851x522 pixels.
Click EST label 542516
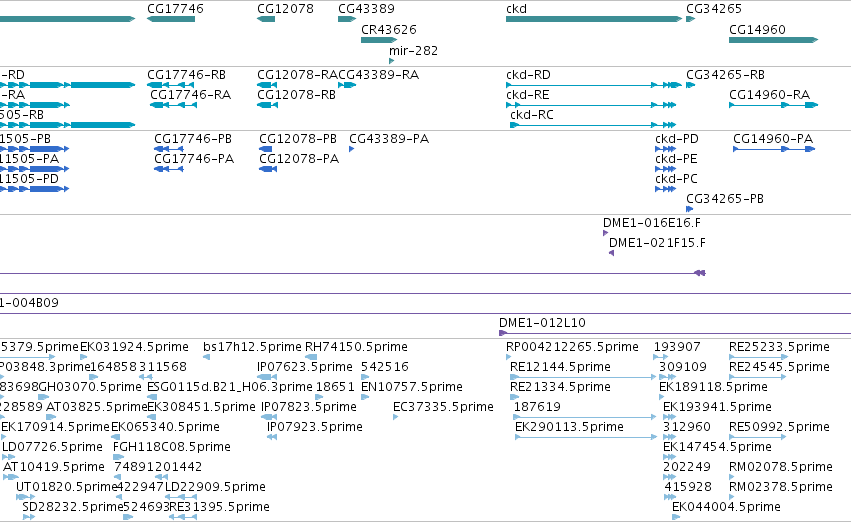click(384, 366)
